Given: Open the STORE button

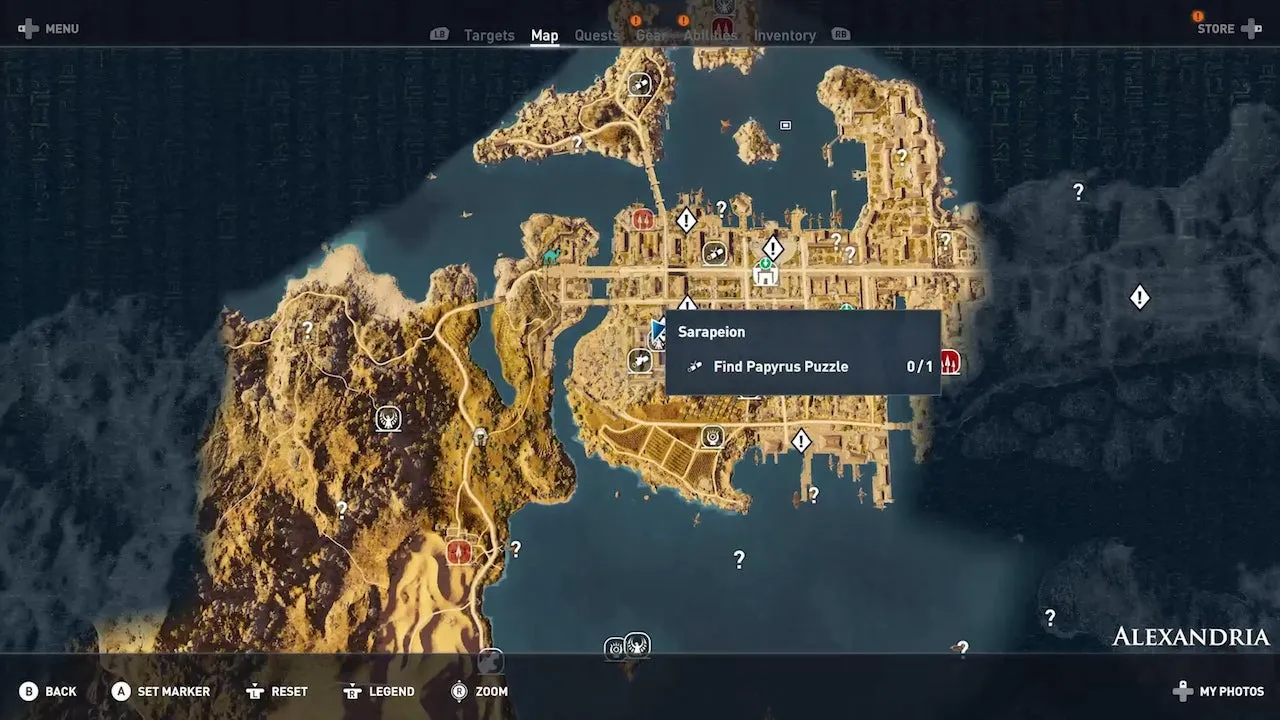Looking at the screenshot, I should tap(1229, 28).
